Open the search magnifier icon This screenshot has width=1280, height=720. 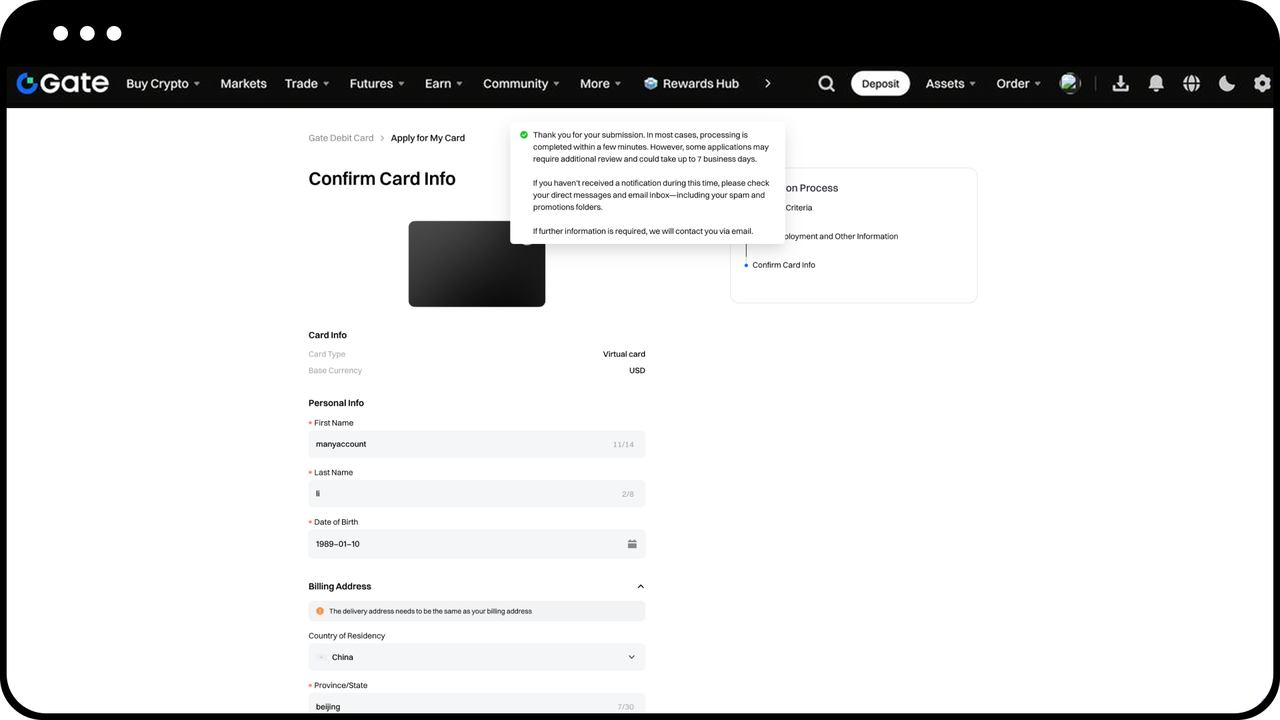point(826,84)
